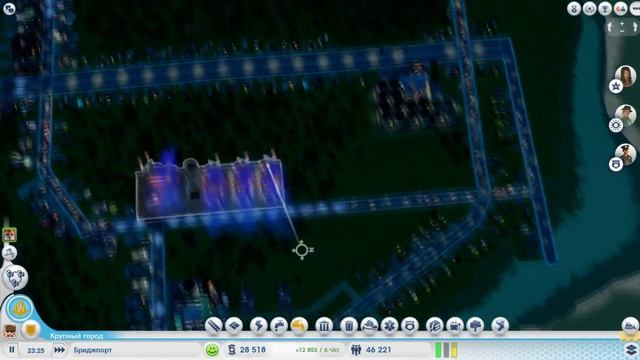The width and height of the screenshot is (640, 360).
Task: Open the Disasters tornado menu
Action: pos(500,326)
